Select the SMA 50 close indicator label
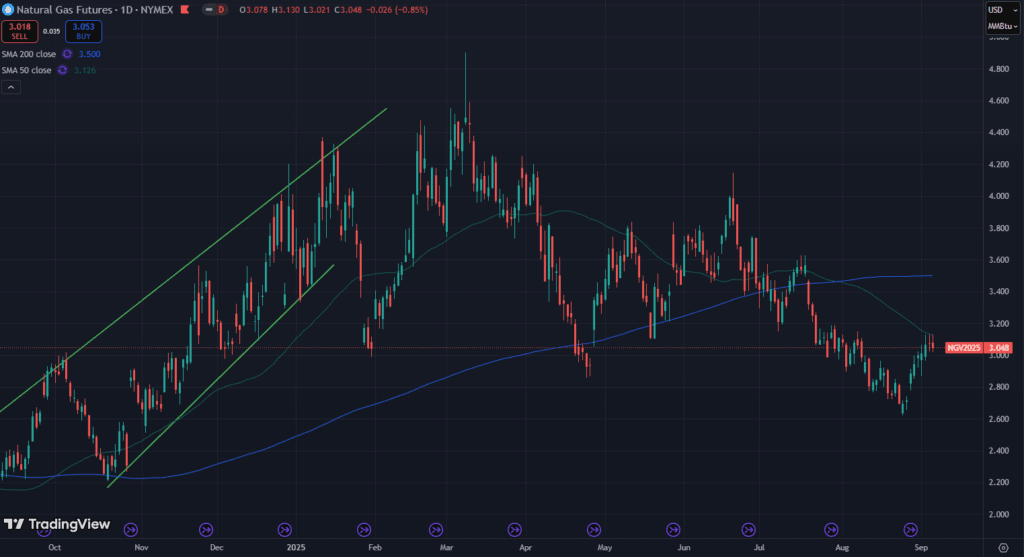1024x557 pixels. tap(25, 70)
